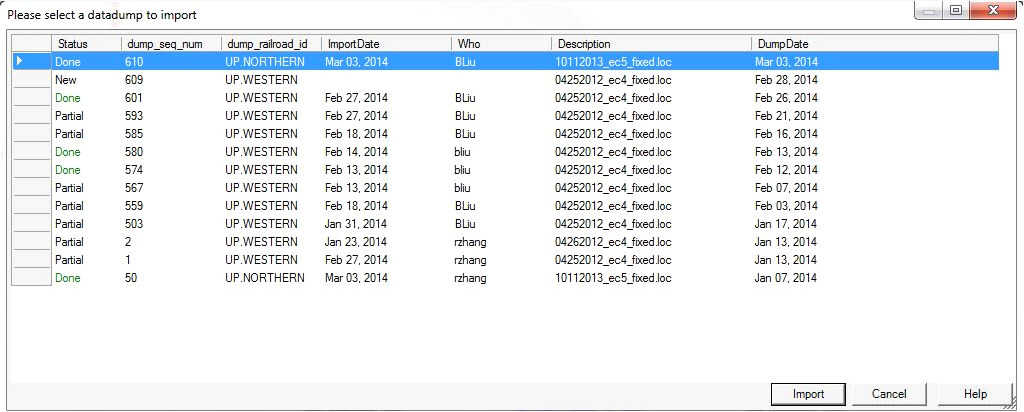This screenshot has height=412, width=1024.
Task: Open Help for this dialog
Action: 975,394
